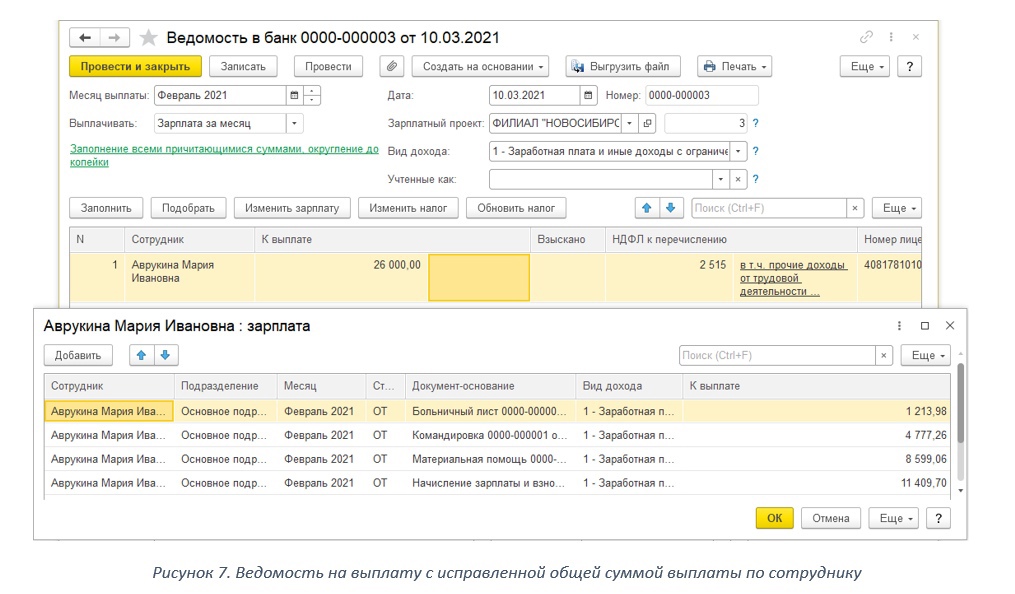Viewport: 1015px width, 594px height.
Task: Open Создать на основании menu
Action: (x=480, y=66)
